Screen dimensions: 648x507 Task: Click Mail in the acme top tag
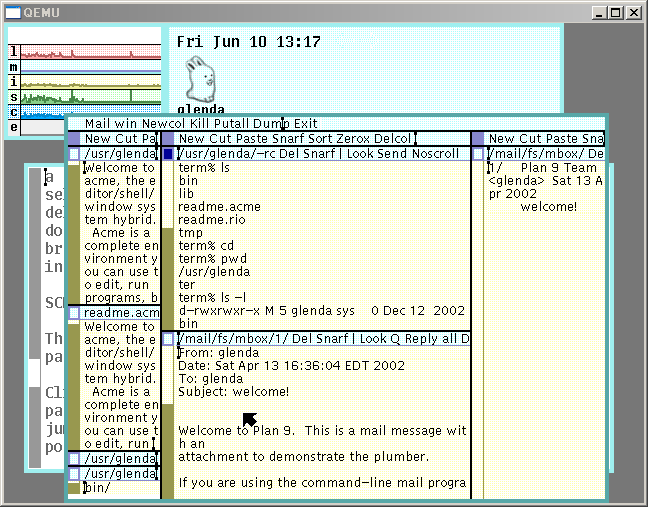(98, 124)
